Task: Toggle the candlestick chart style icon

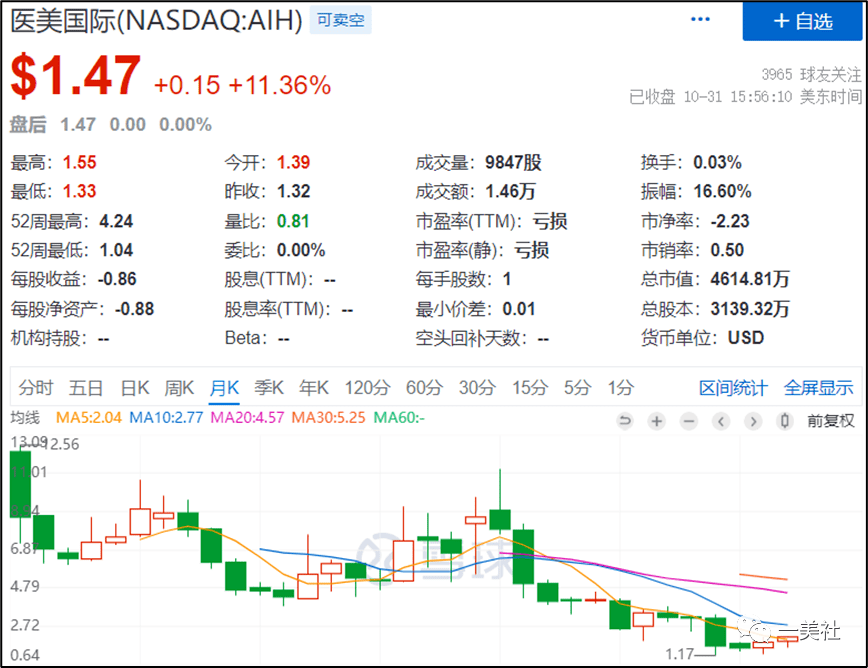Action: coord(786,421)
